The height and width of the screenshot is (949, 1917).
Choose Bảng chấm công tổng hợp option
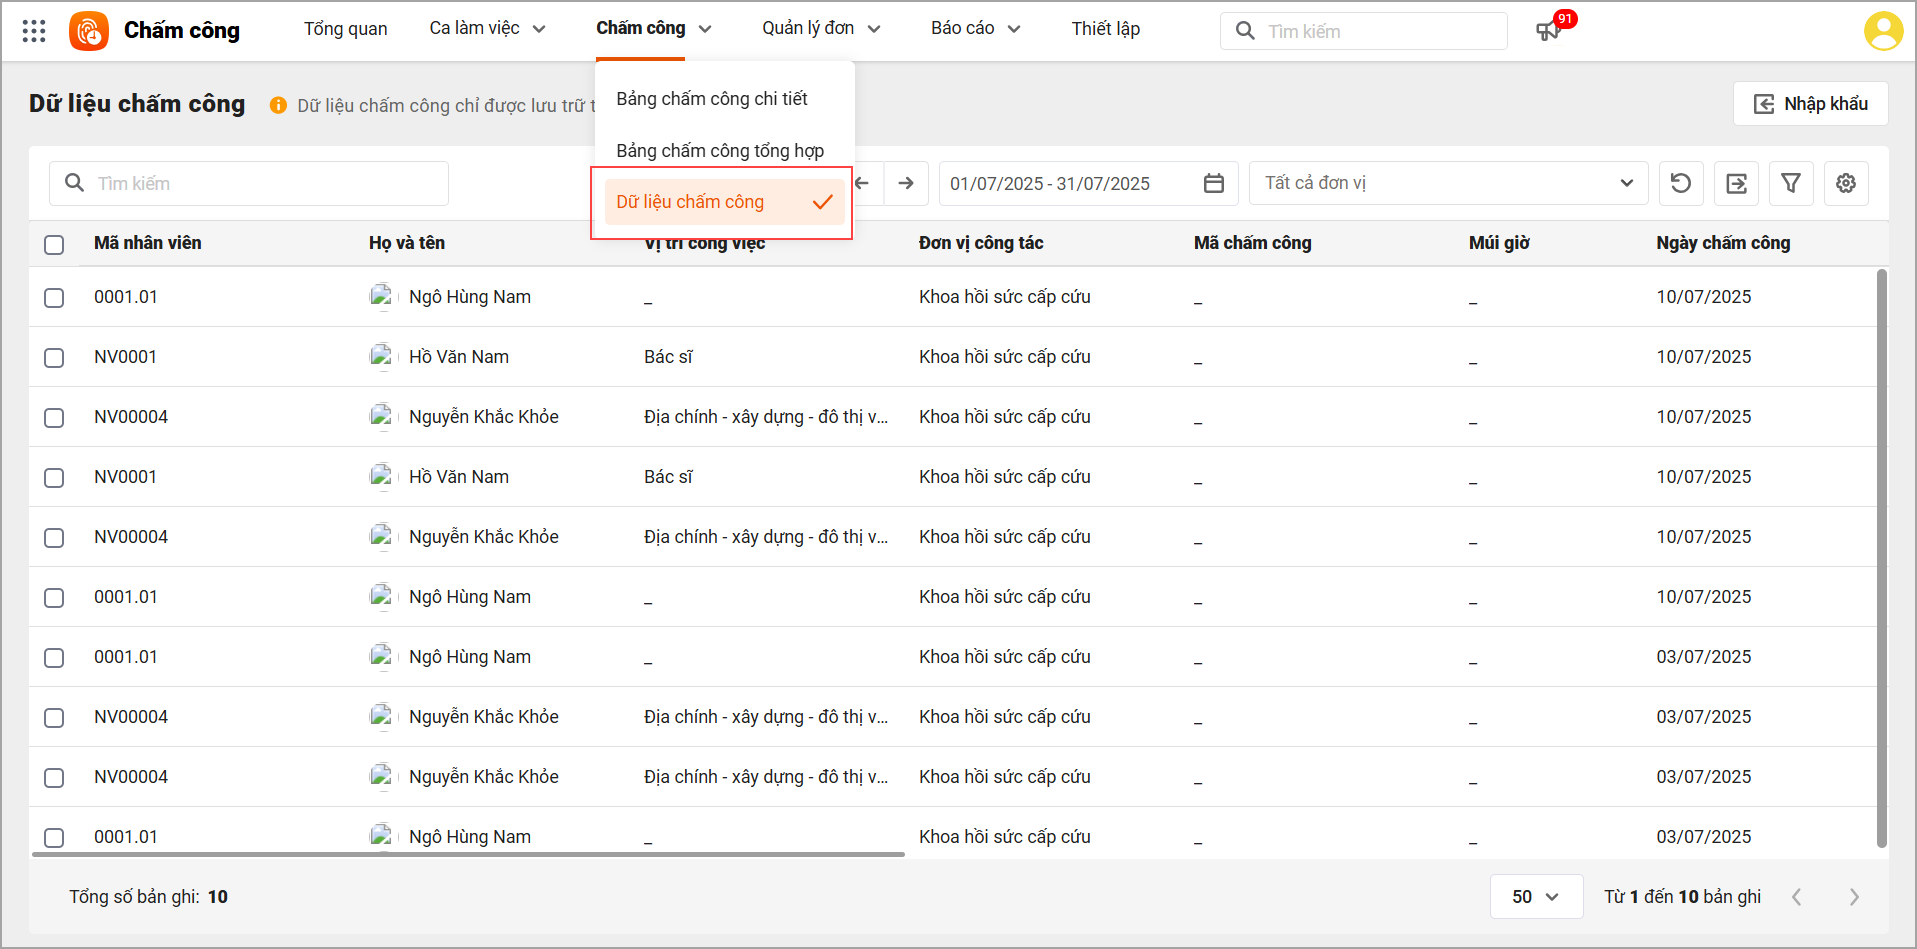[720, 151]
